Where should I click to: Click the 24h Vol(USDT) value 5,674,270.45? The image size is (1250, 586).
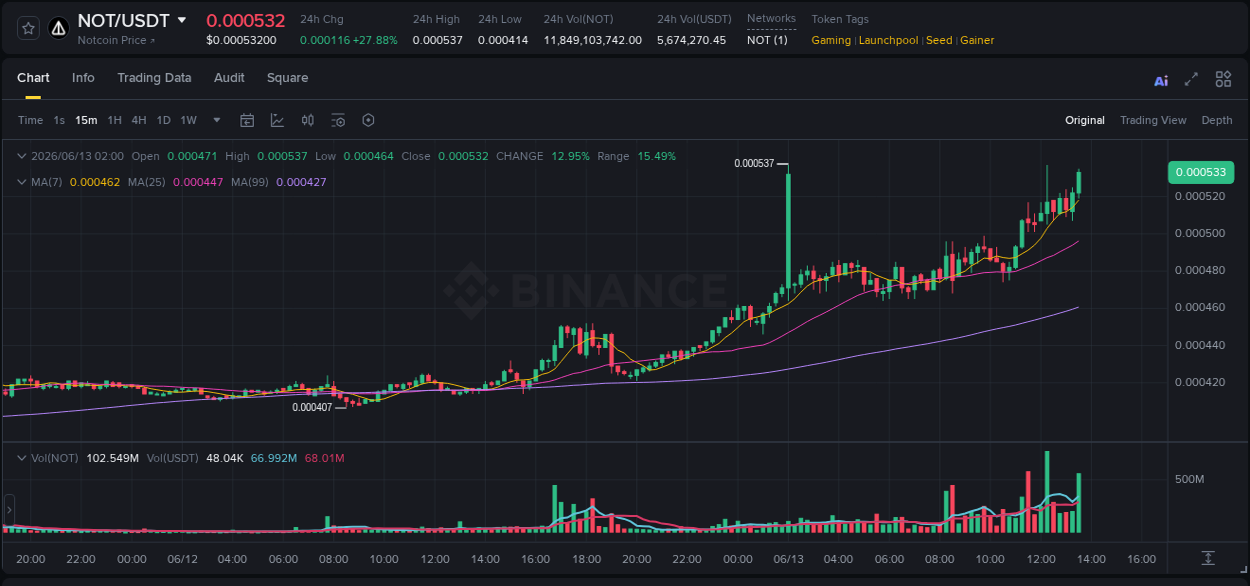[x=692, y=40]
